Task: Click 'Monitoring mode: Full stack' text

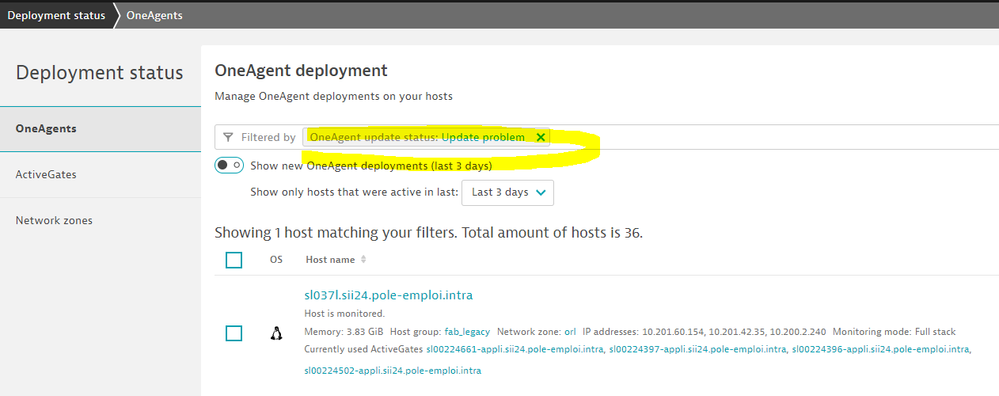Action: 894,332
